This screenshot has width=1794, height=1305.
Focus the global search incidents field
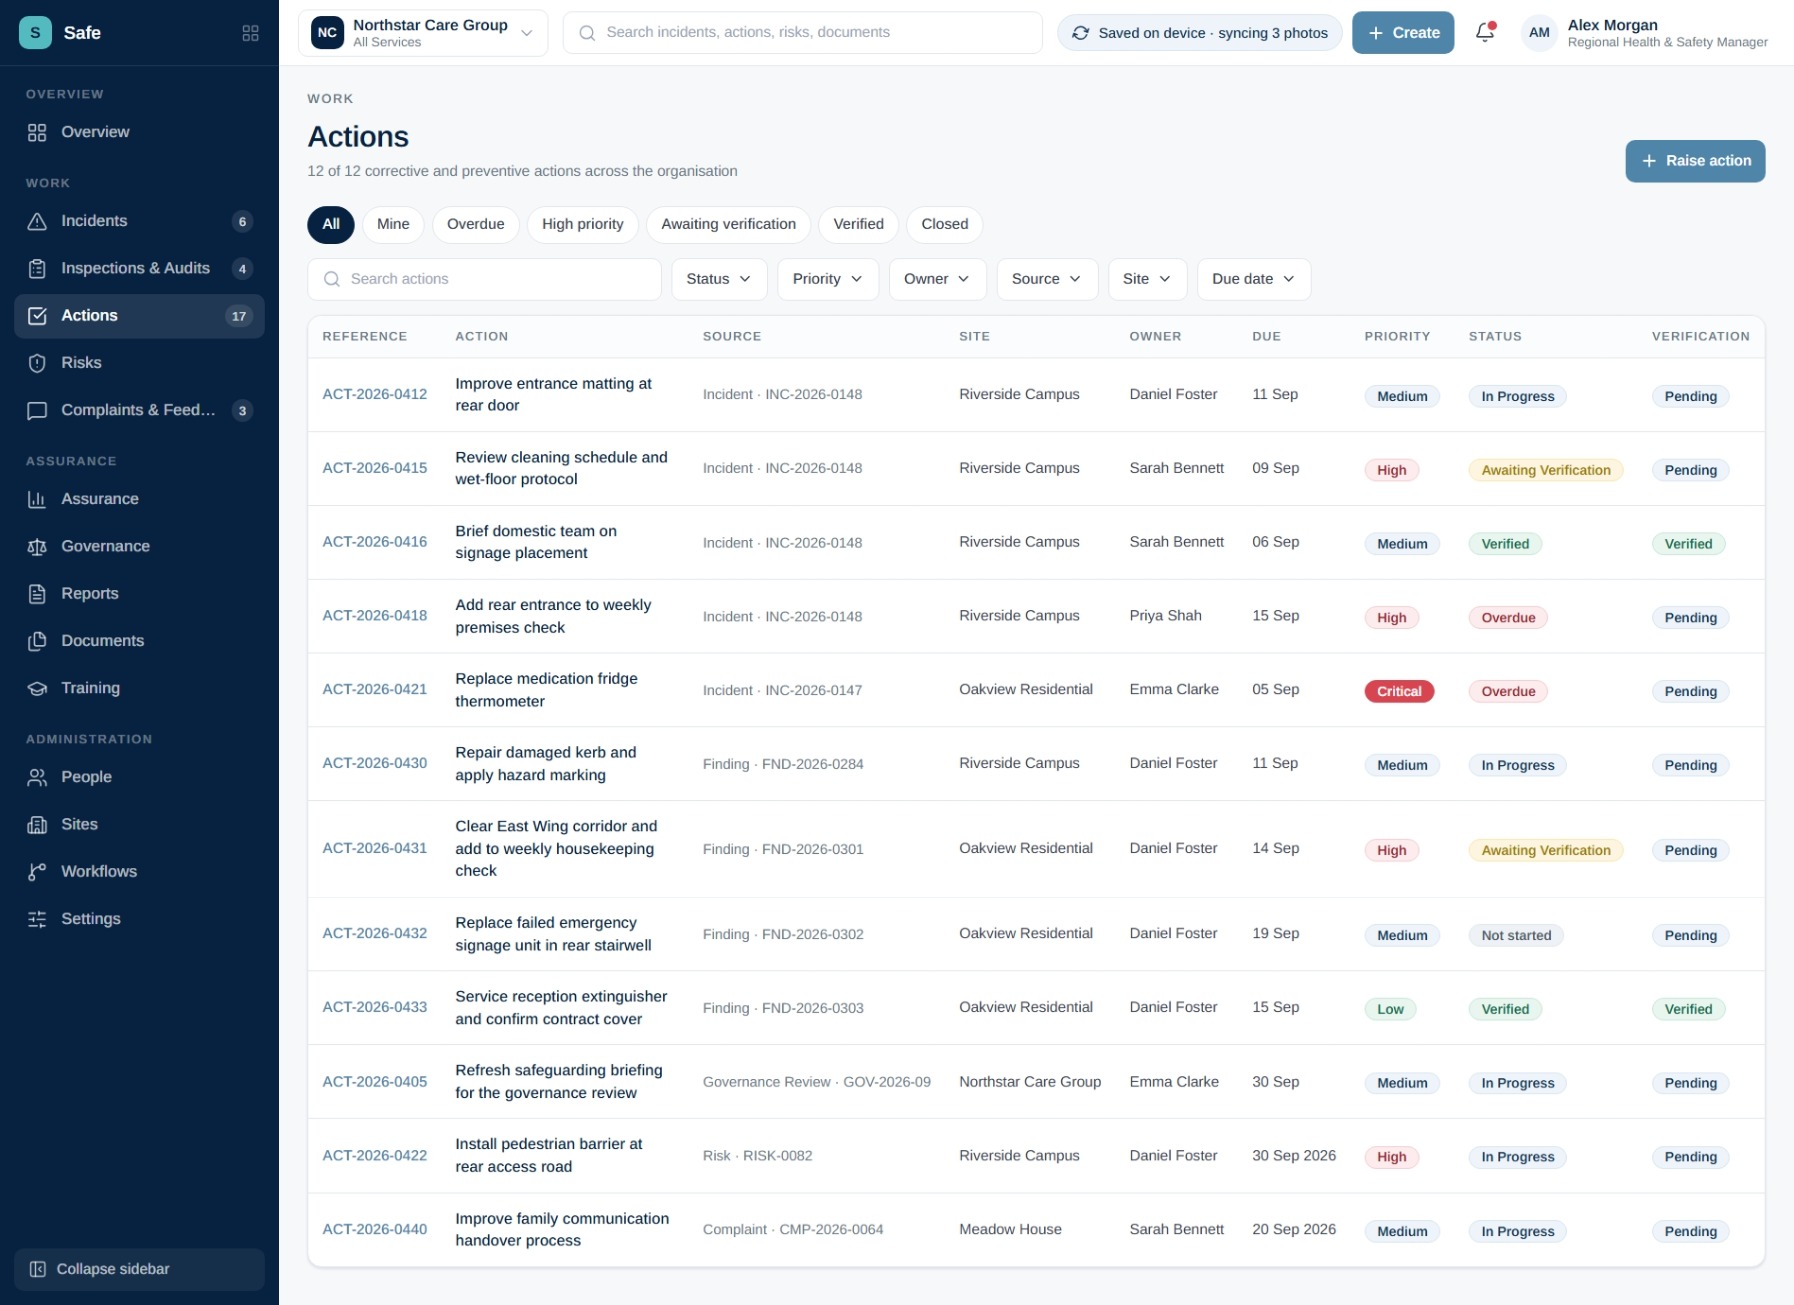coord(802,33)
